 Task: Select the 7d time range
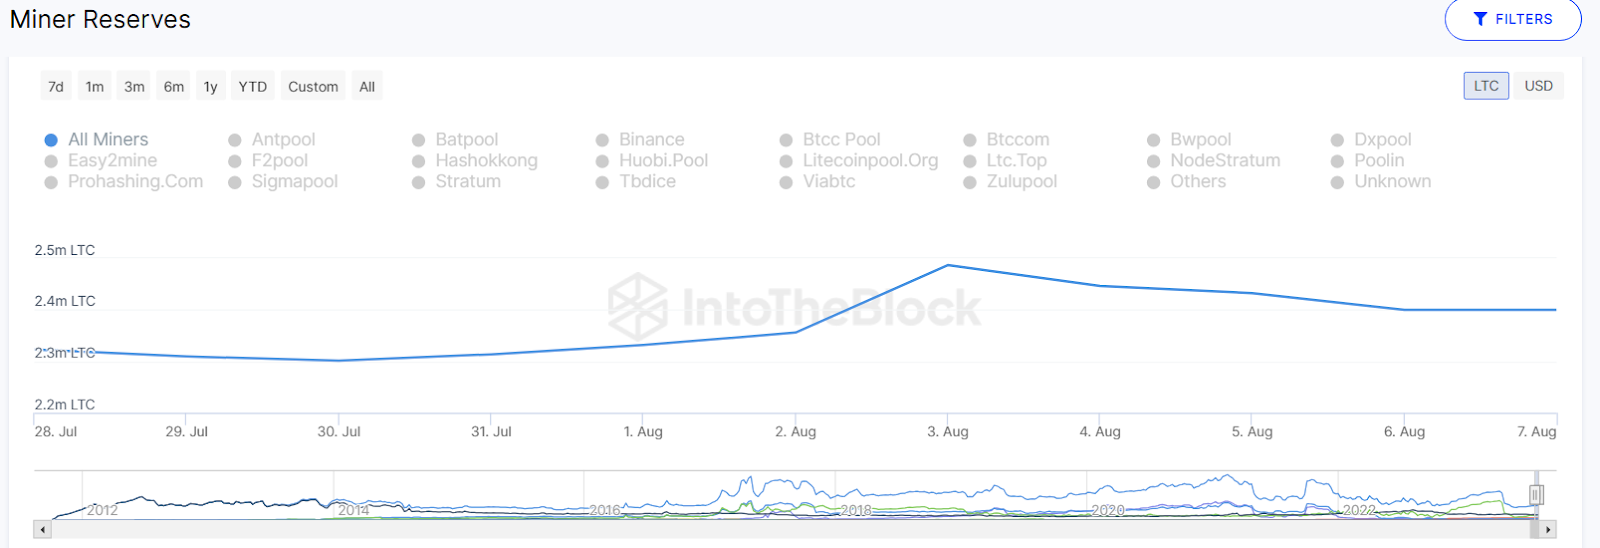coord(56,87)
